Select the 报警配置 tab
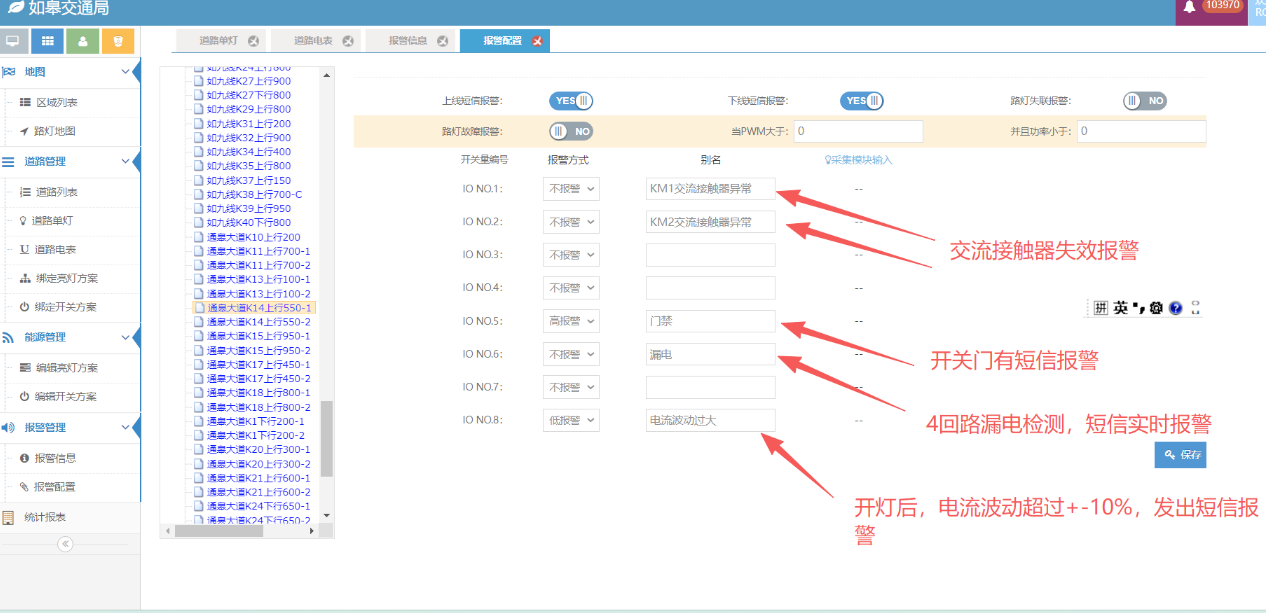The image size is (1266, 613). pos(504,41)
